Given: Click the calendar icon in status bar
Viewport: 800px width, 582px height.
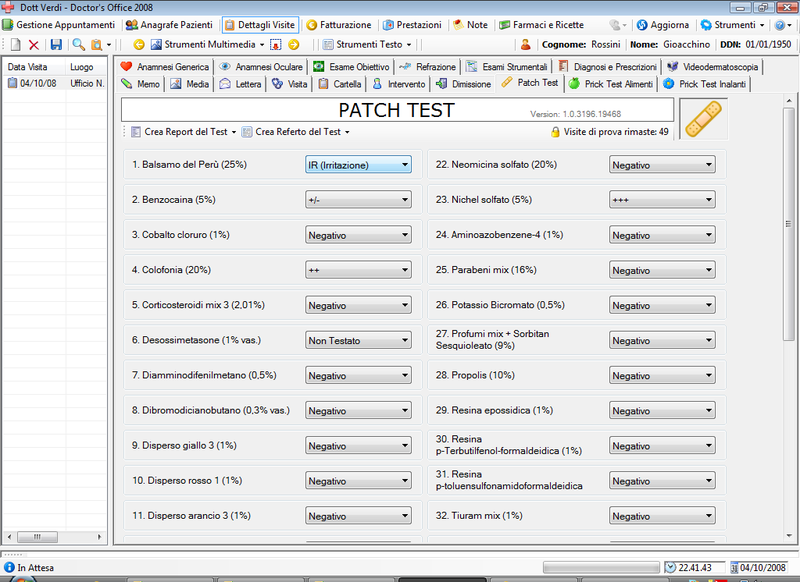Looking at the screenshot, I should pos(734,568).
